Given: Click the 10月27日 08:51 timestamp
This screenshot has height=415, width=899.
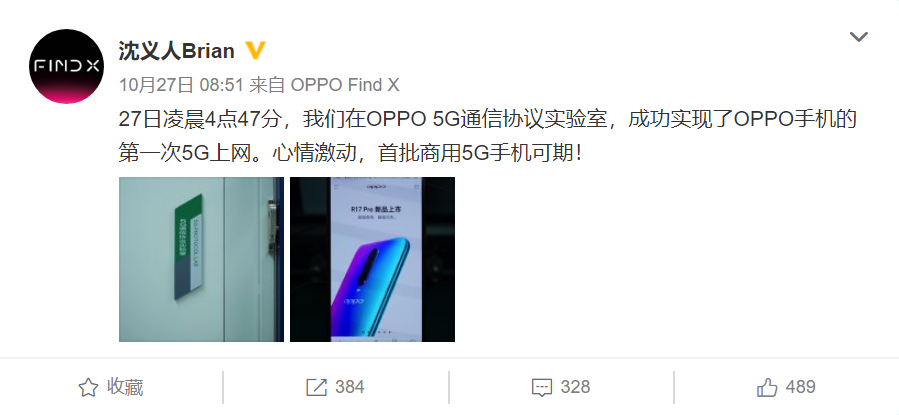Looking at the screenshot, I should tap(183, 85).
